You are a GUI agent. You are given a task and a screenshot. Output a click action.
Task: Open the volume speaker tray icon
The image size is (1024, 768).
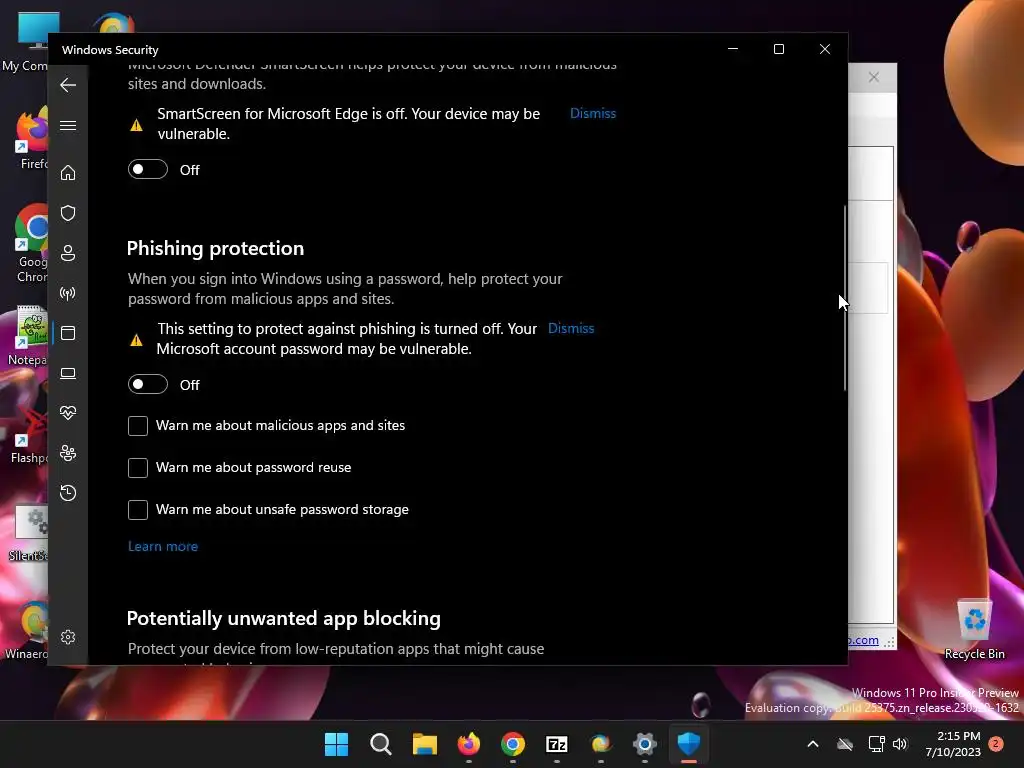(x=900, y=744)
